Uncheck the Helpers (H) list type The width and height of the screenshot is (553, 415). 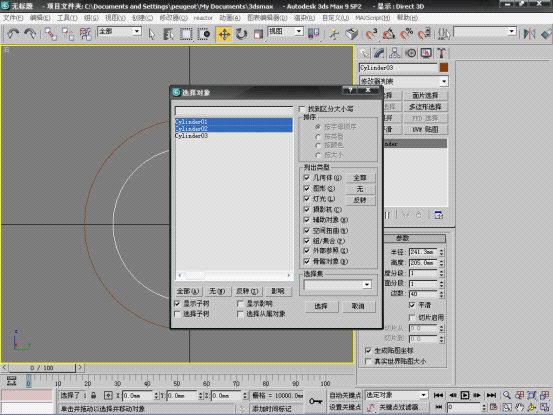point(307,220)
